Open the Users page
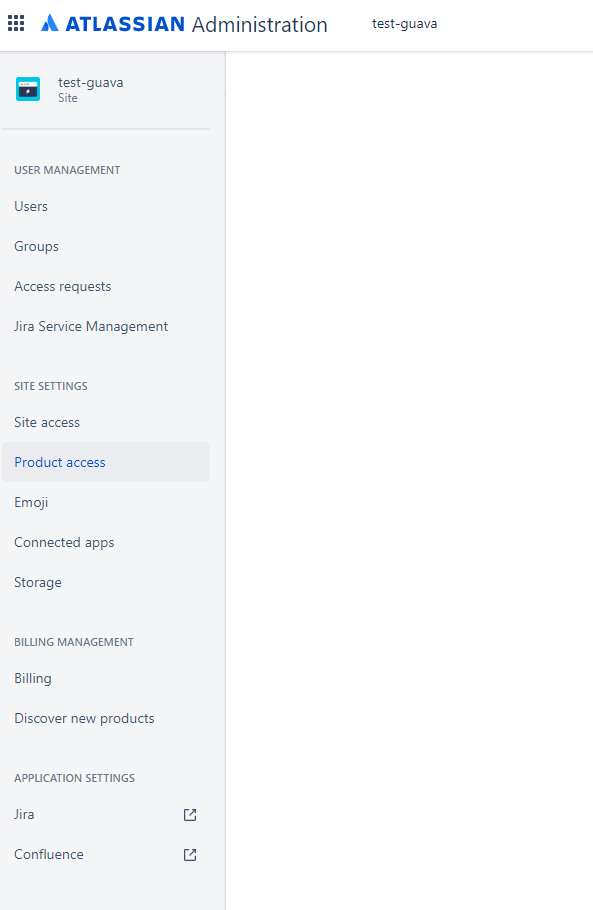593x910 pixels. point(106,207)
